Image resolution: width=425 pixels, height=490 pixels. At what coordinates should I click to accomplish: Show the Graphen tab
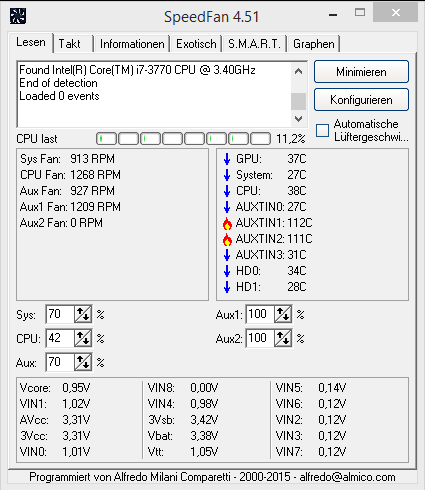[314, 44]
